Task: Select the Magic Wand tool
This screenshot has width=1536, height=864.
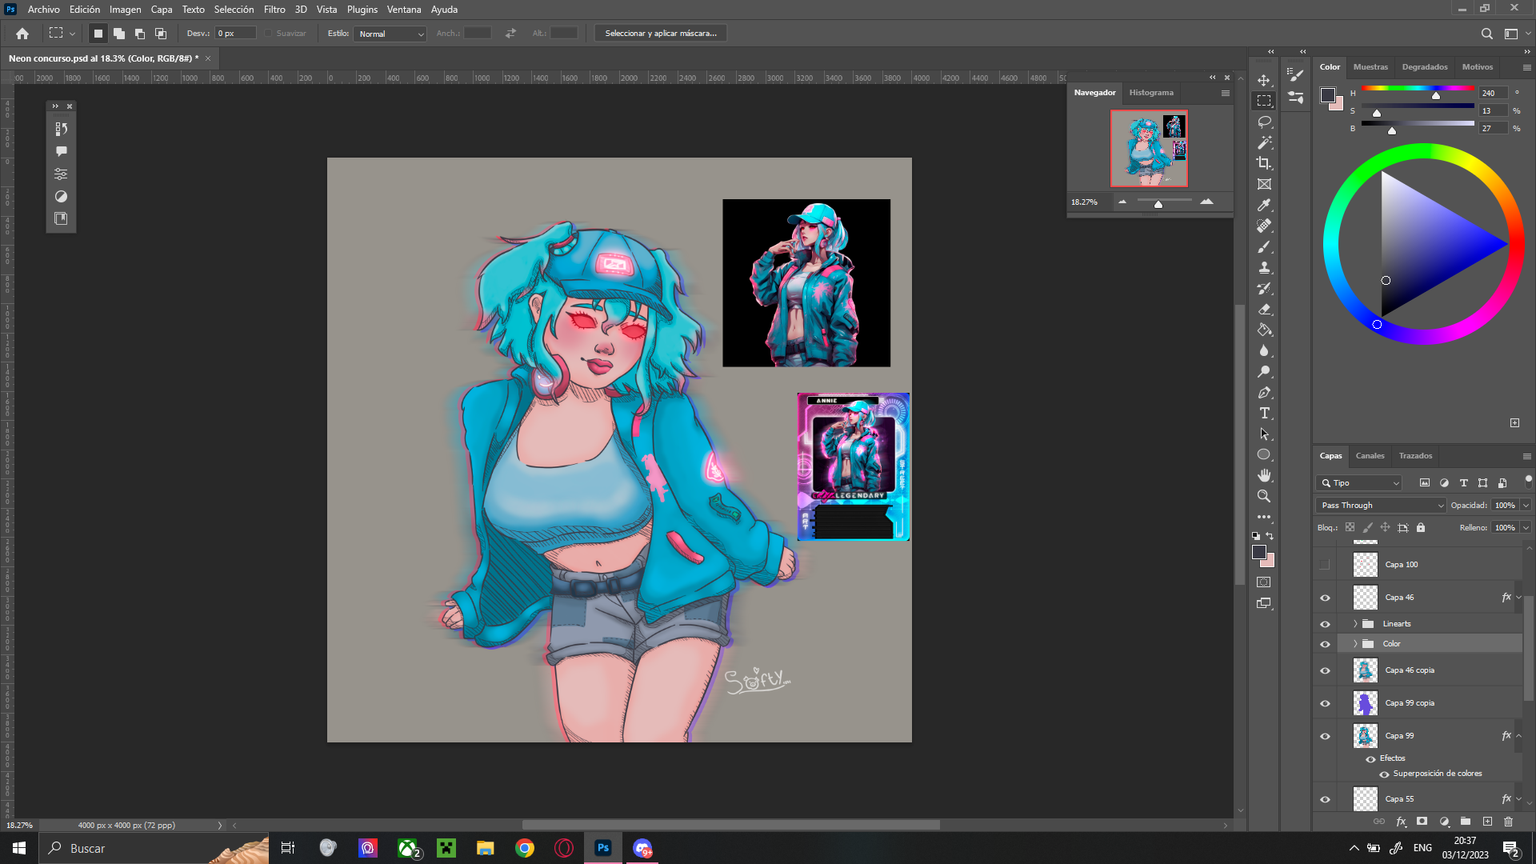Action: 1264,143
